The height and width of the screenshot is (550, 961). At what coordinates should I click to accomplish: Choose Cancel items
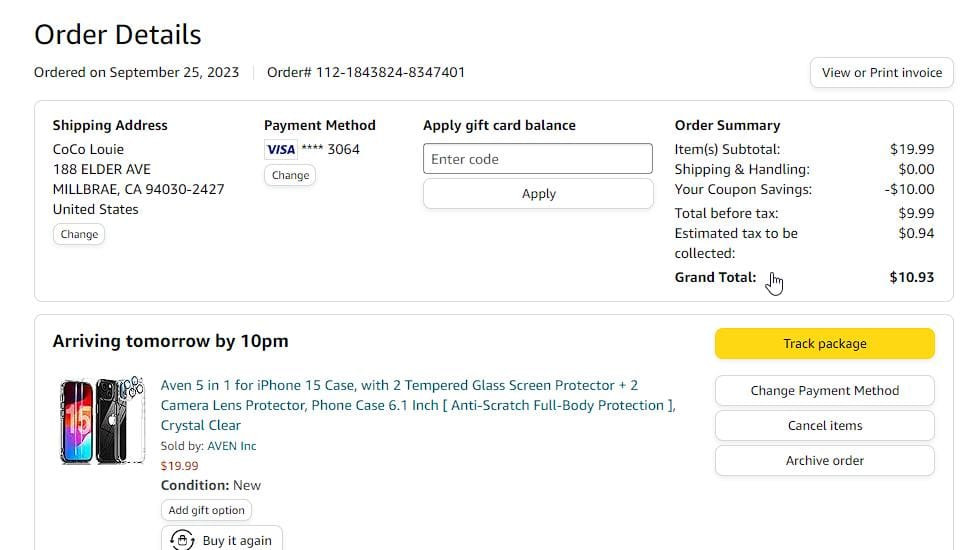tap(824, 426)
